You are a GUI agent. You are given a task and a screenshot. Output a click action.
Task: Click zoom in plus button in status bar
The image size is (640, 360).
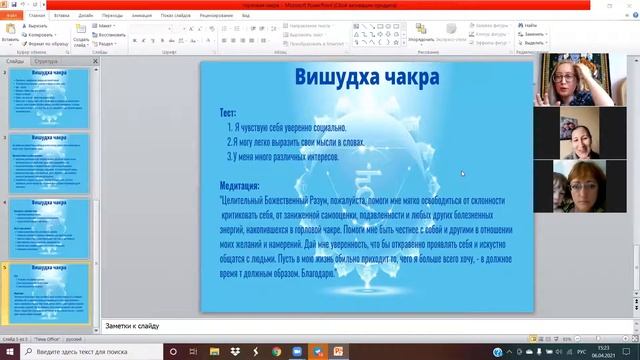point(625,339)
